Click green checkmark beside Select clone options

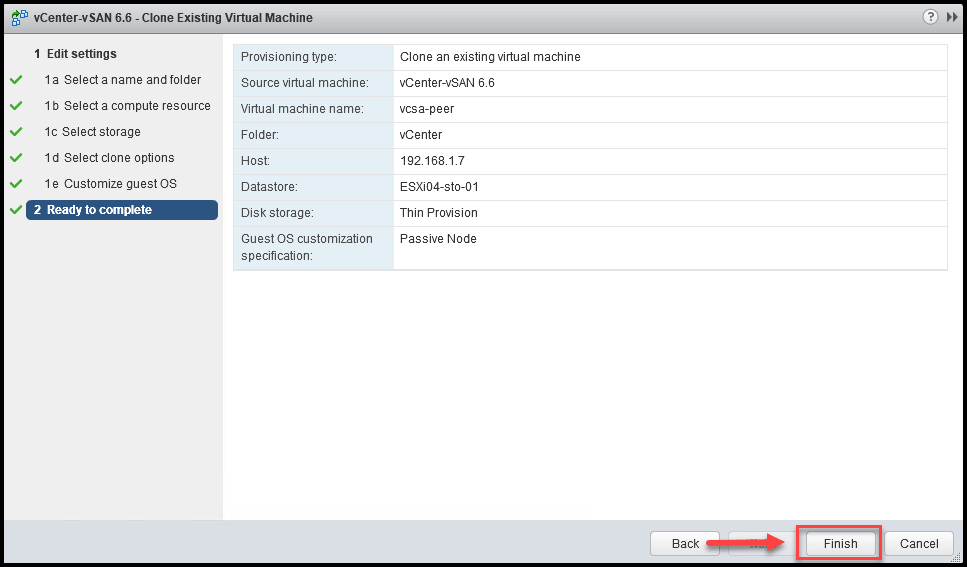17,157
